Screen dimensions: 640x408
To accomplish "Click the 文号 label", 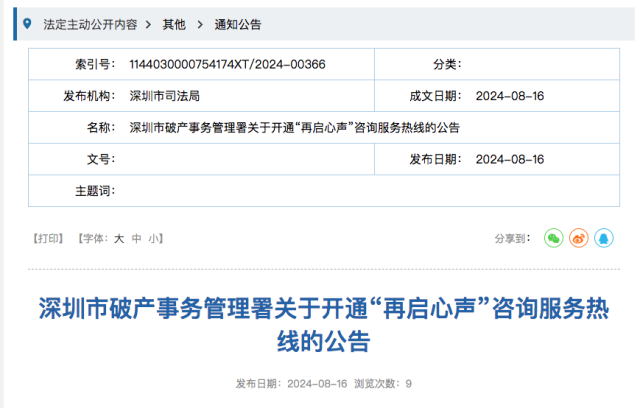I will (101, 159).
